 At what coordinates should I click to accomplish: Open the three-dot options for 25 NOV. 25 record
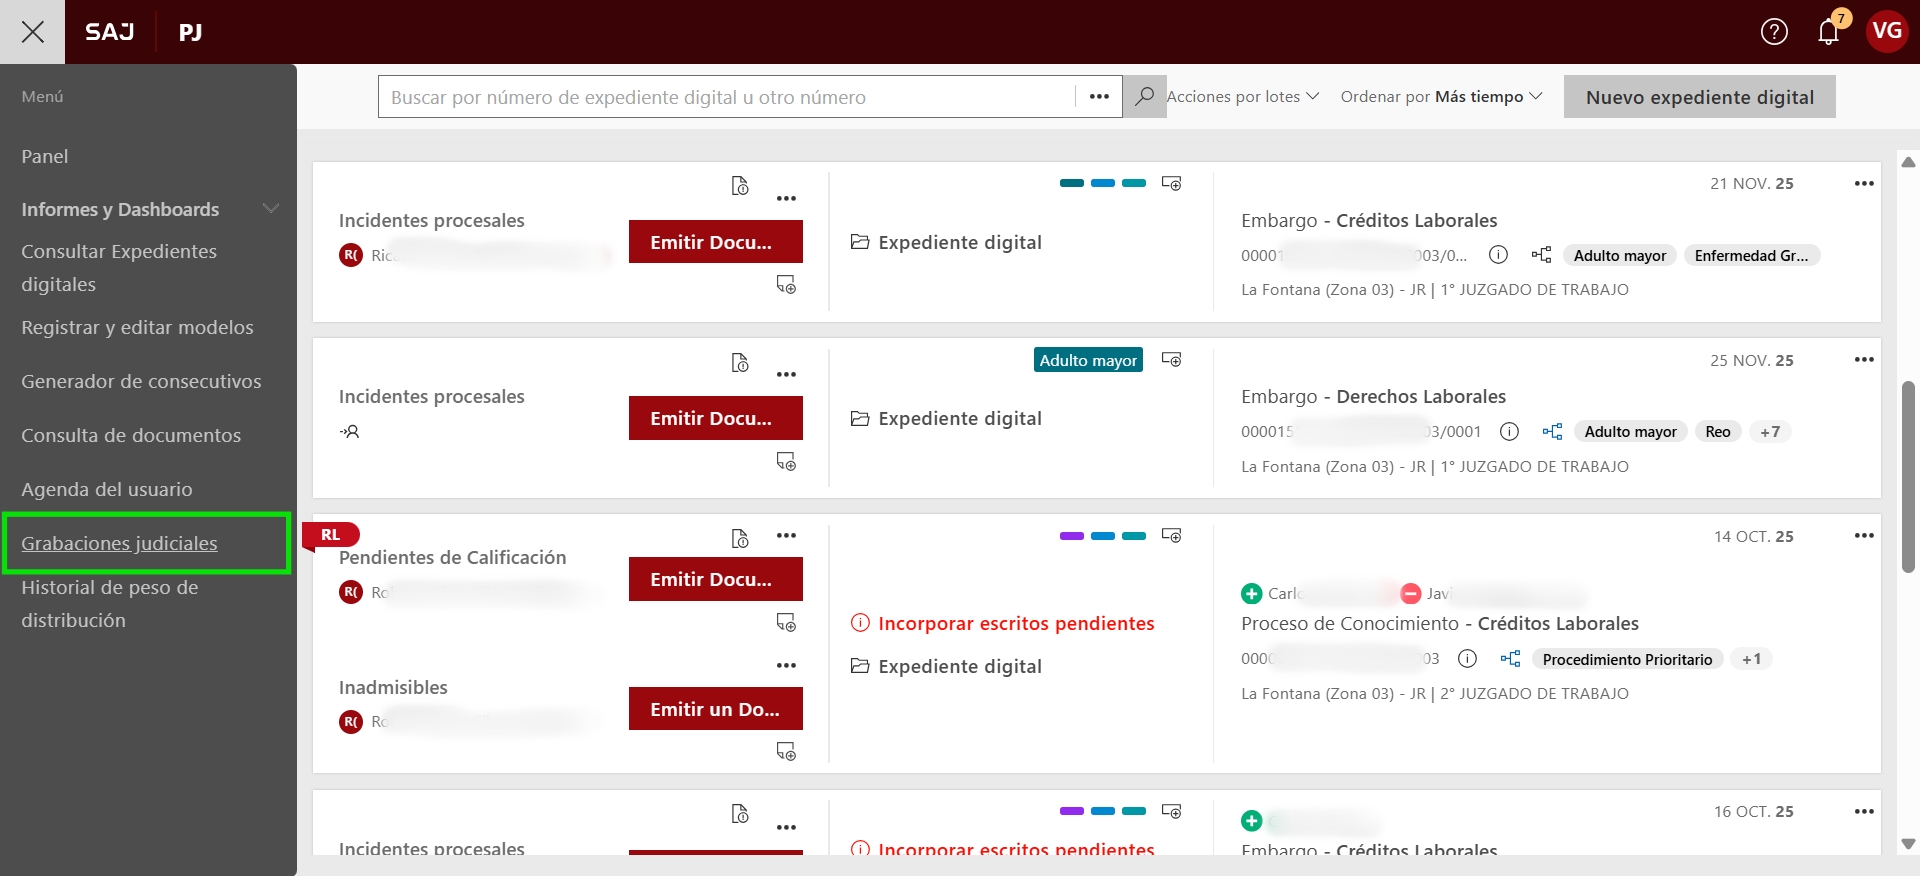point(1864,360)
